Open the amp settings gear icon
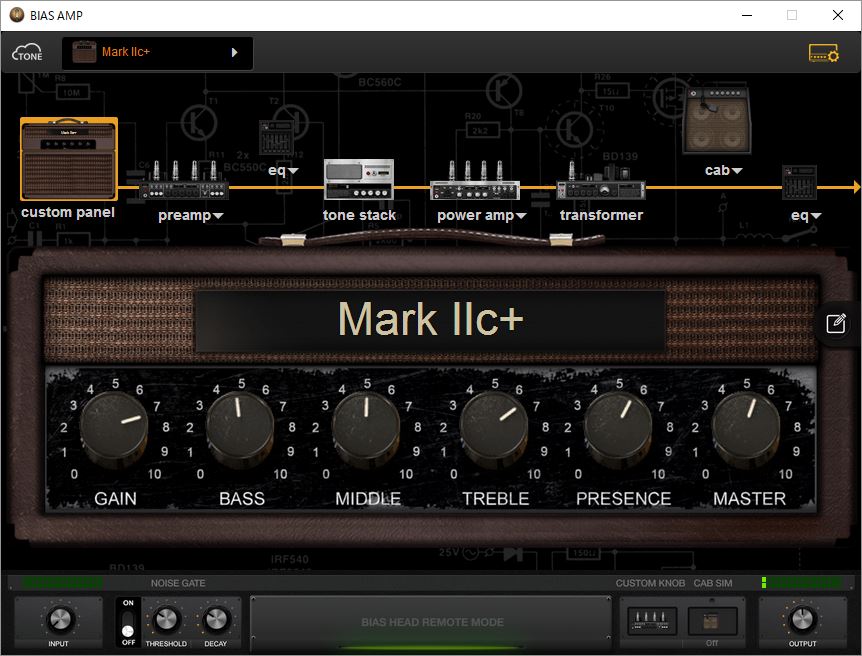The width and height of the screenshot is (862, 656). pyautogui.click(x=824, y=53)
